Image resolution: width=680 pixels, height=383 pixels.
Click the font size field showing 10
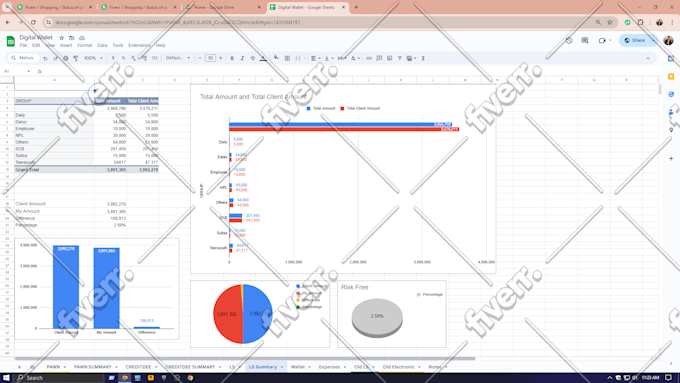[x=210, y=58]
